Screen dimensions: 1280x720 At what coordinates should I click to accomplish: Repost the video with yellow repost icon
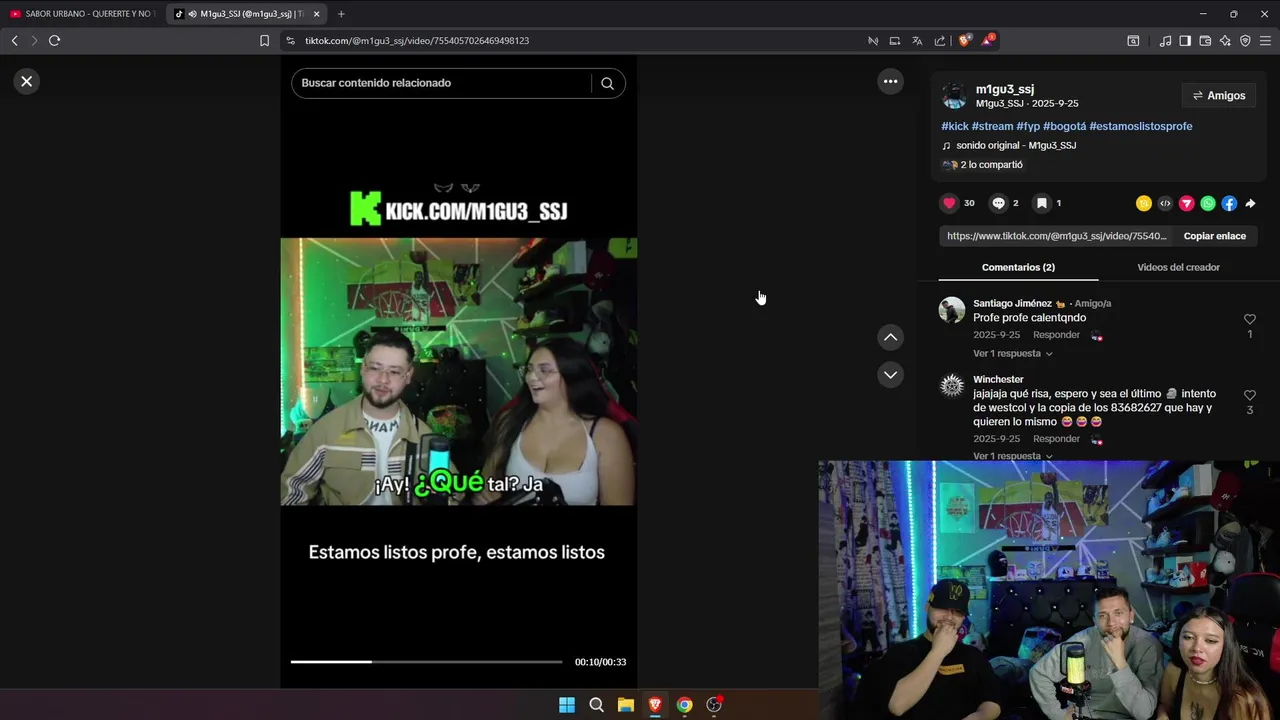pyautogui.click(x=1144, y=203)
